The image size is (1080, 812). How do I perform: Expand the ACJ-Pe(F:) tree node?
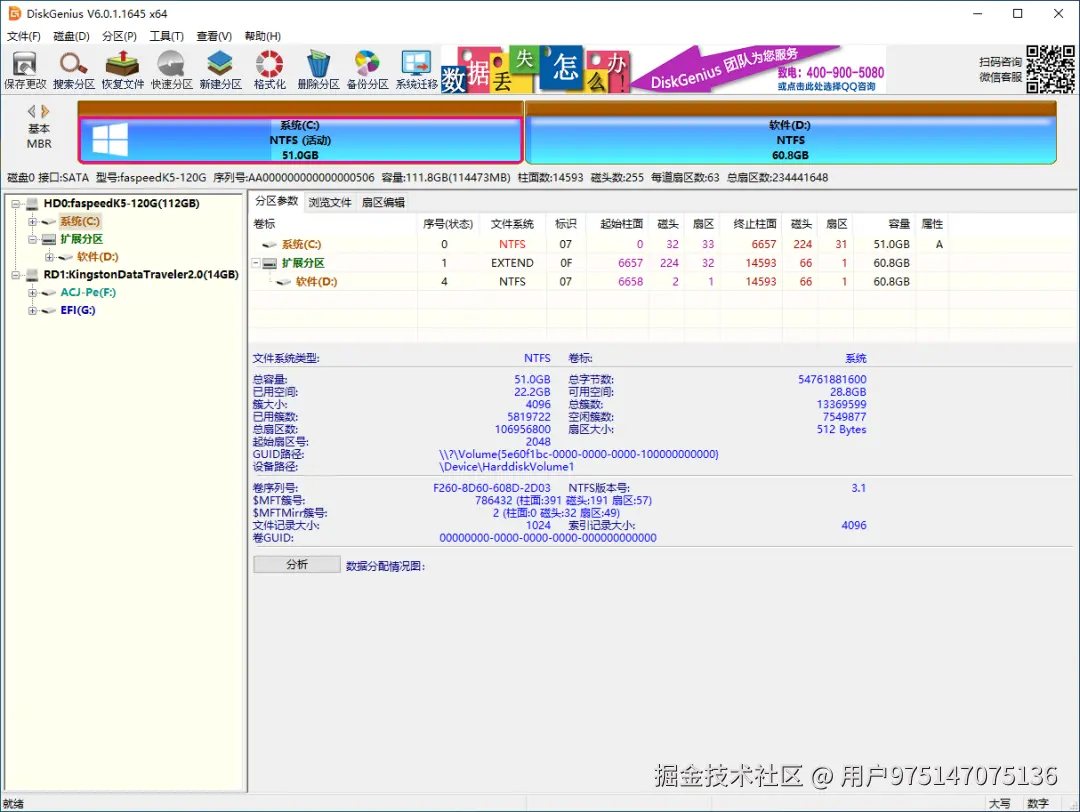click(32, 293)
